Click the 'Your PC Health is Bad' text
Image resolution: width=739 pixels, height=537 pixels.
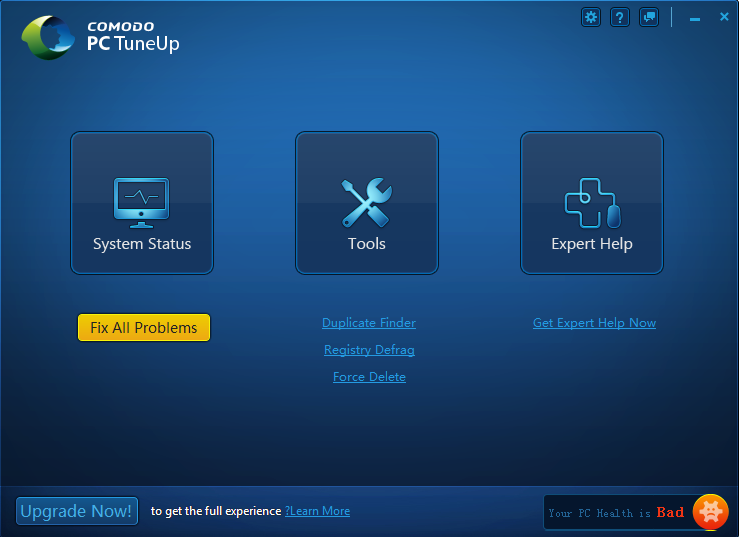[616, 513]
